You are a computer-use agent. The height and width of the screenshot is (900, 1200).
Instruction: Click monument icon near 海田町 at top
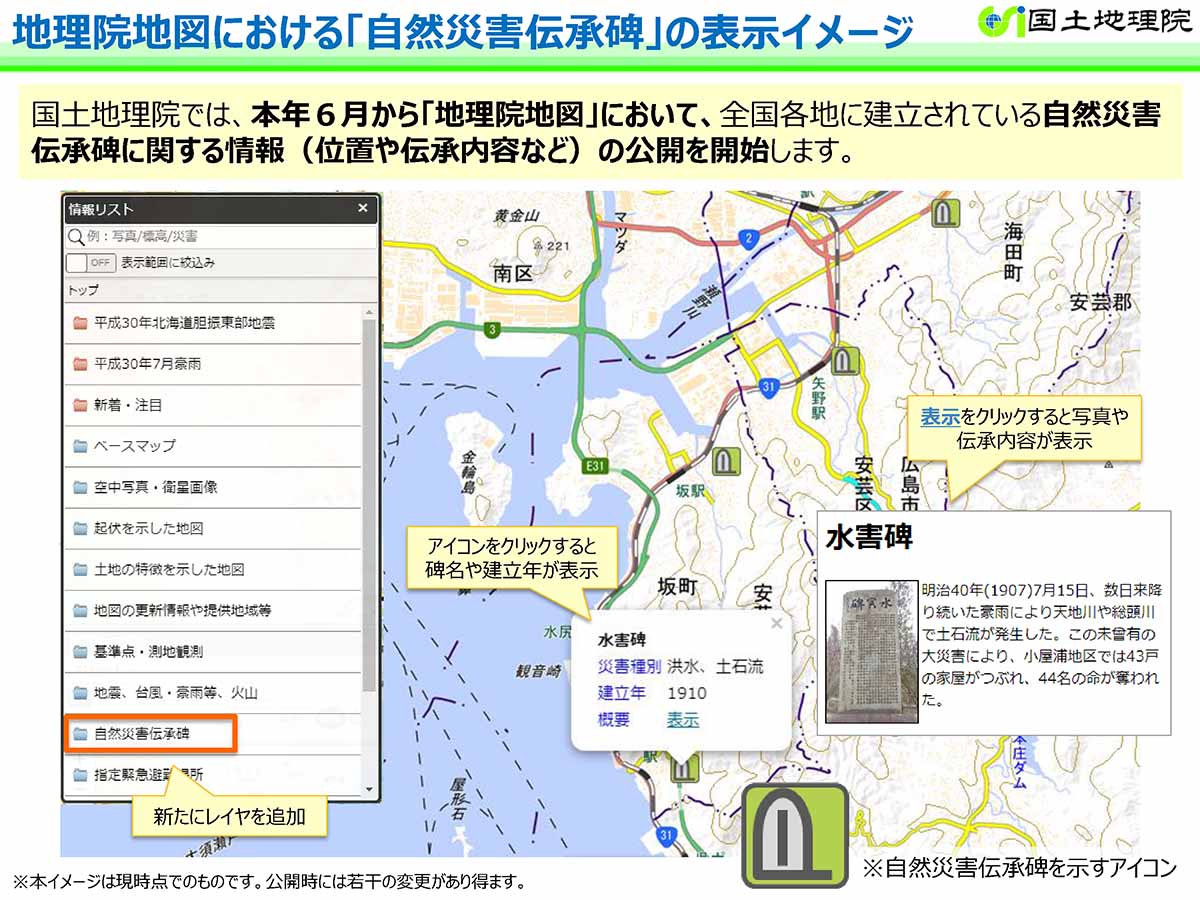945,213
